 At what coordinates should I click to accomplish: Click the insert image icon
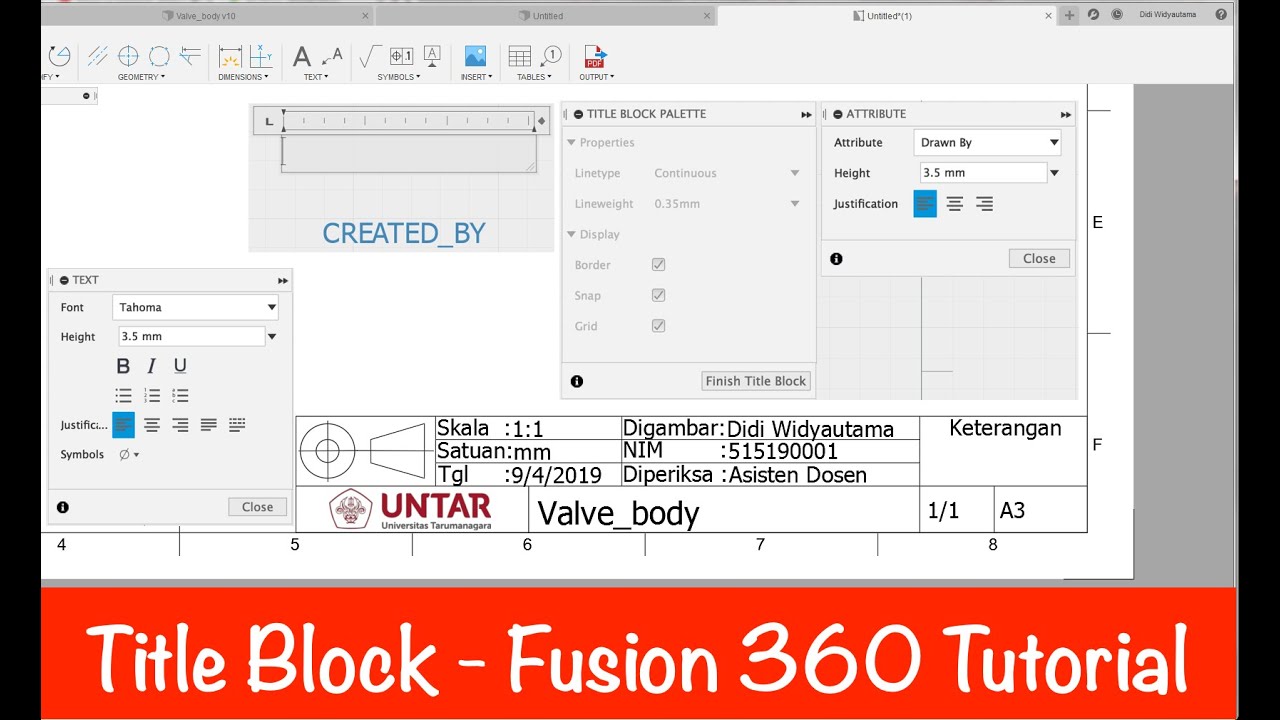(x=475, y=56)
